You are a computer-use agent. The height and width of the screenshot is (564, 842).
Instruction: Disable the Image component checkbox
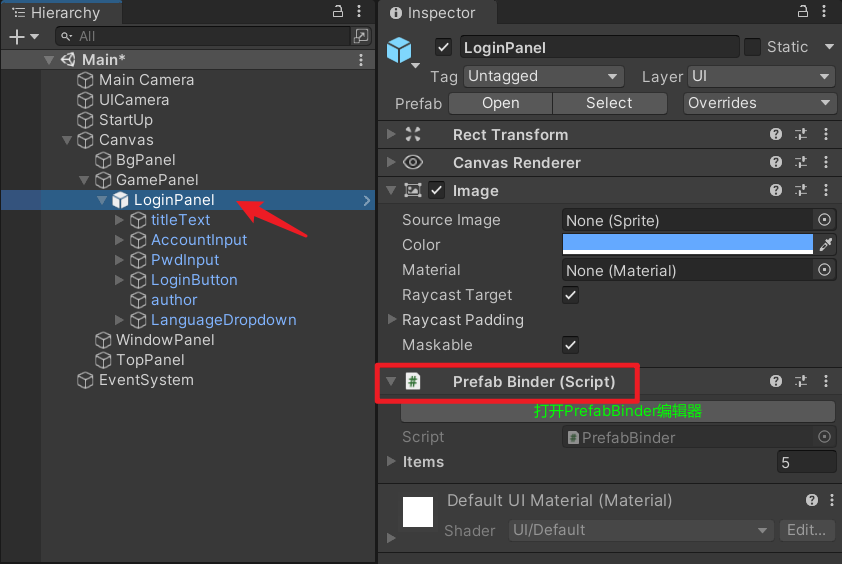click(x=437, y=190)
